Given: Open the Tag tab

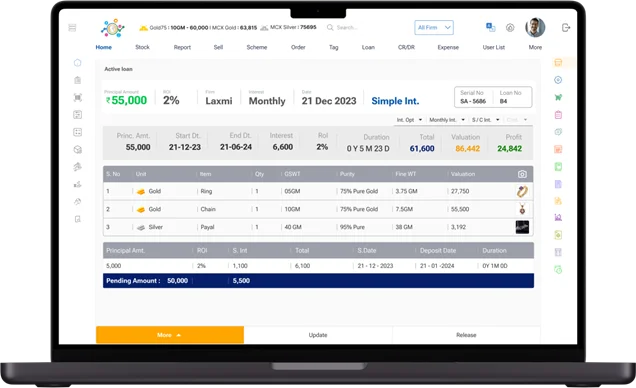Looking at the screenshot, I should coord(333,47).
